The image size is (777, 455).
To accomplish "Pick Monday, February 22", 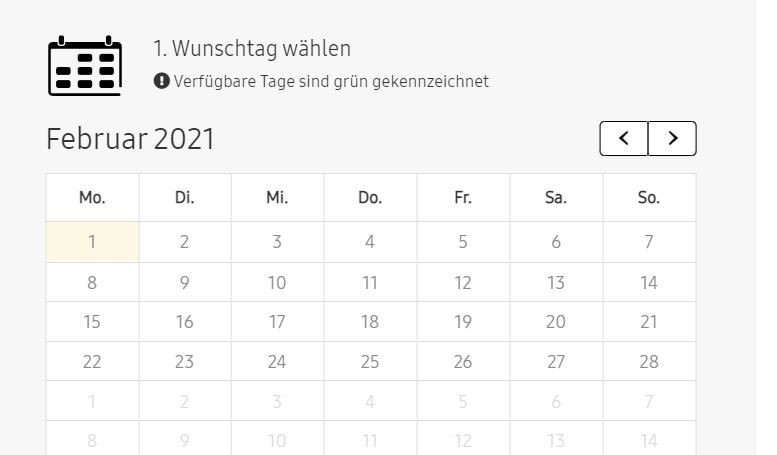I will tap(92, 362).
